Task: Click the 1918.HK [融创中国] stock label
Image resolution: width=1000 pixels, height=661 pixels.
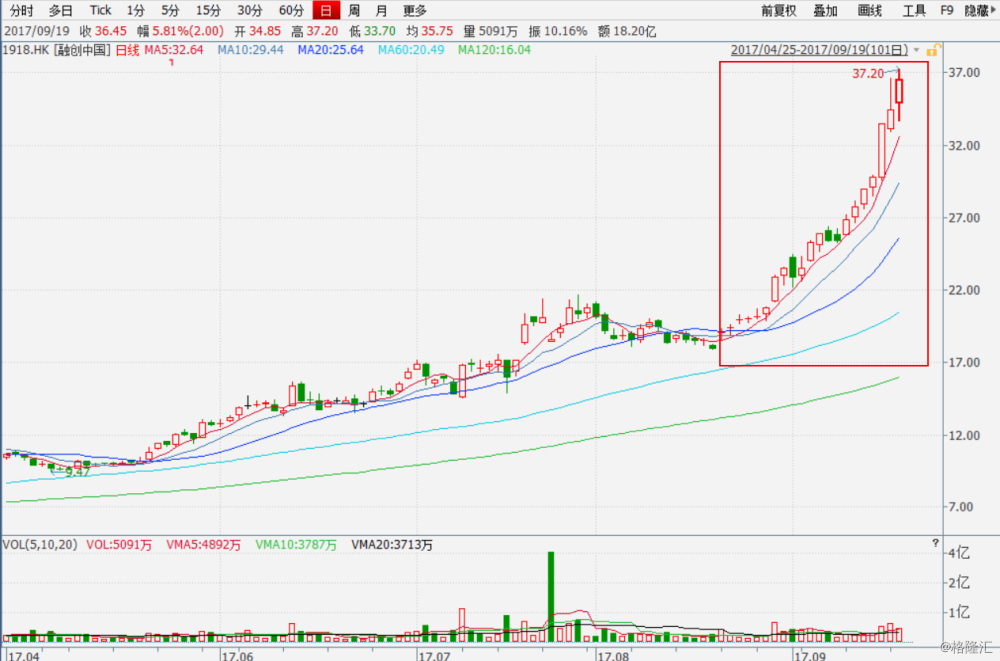Action: [x=56, y=50]
